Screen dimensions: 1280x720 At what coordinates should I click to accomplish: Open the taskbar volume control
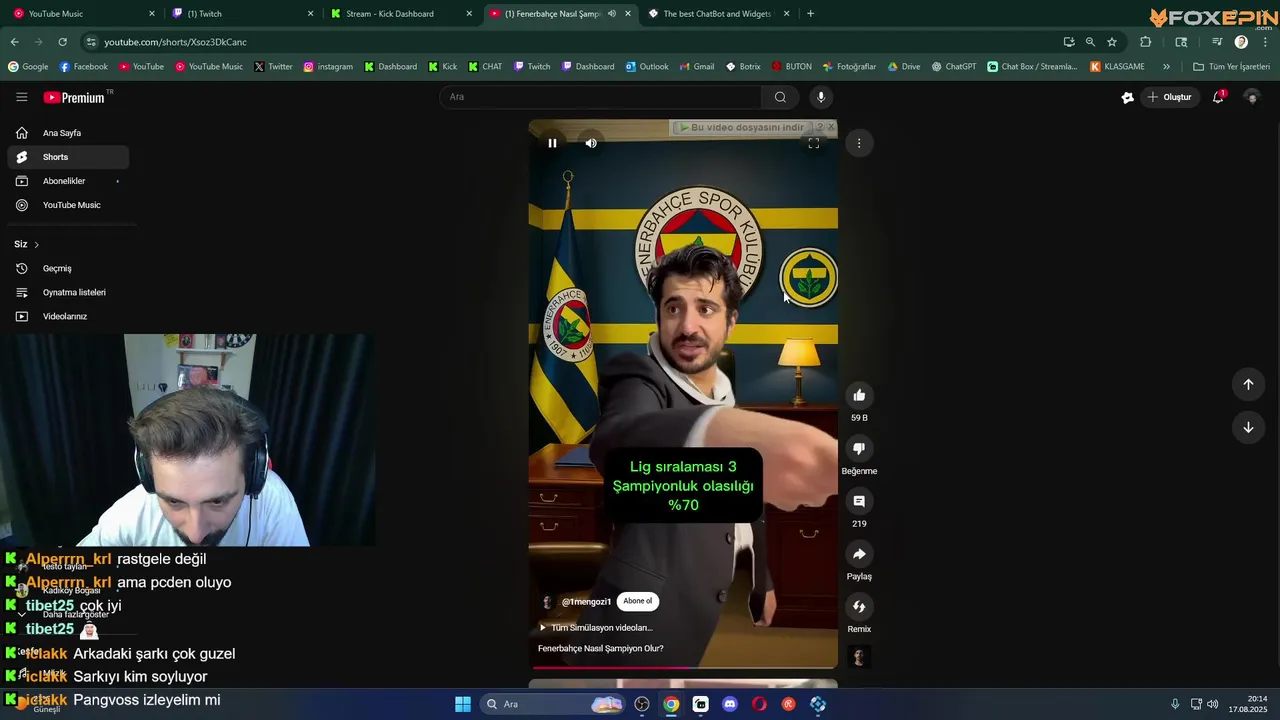[1212, 704]
